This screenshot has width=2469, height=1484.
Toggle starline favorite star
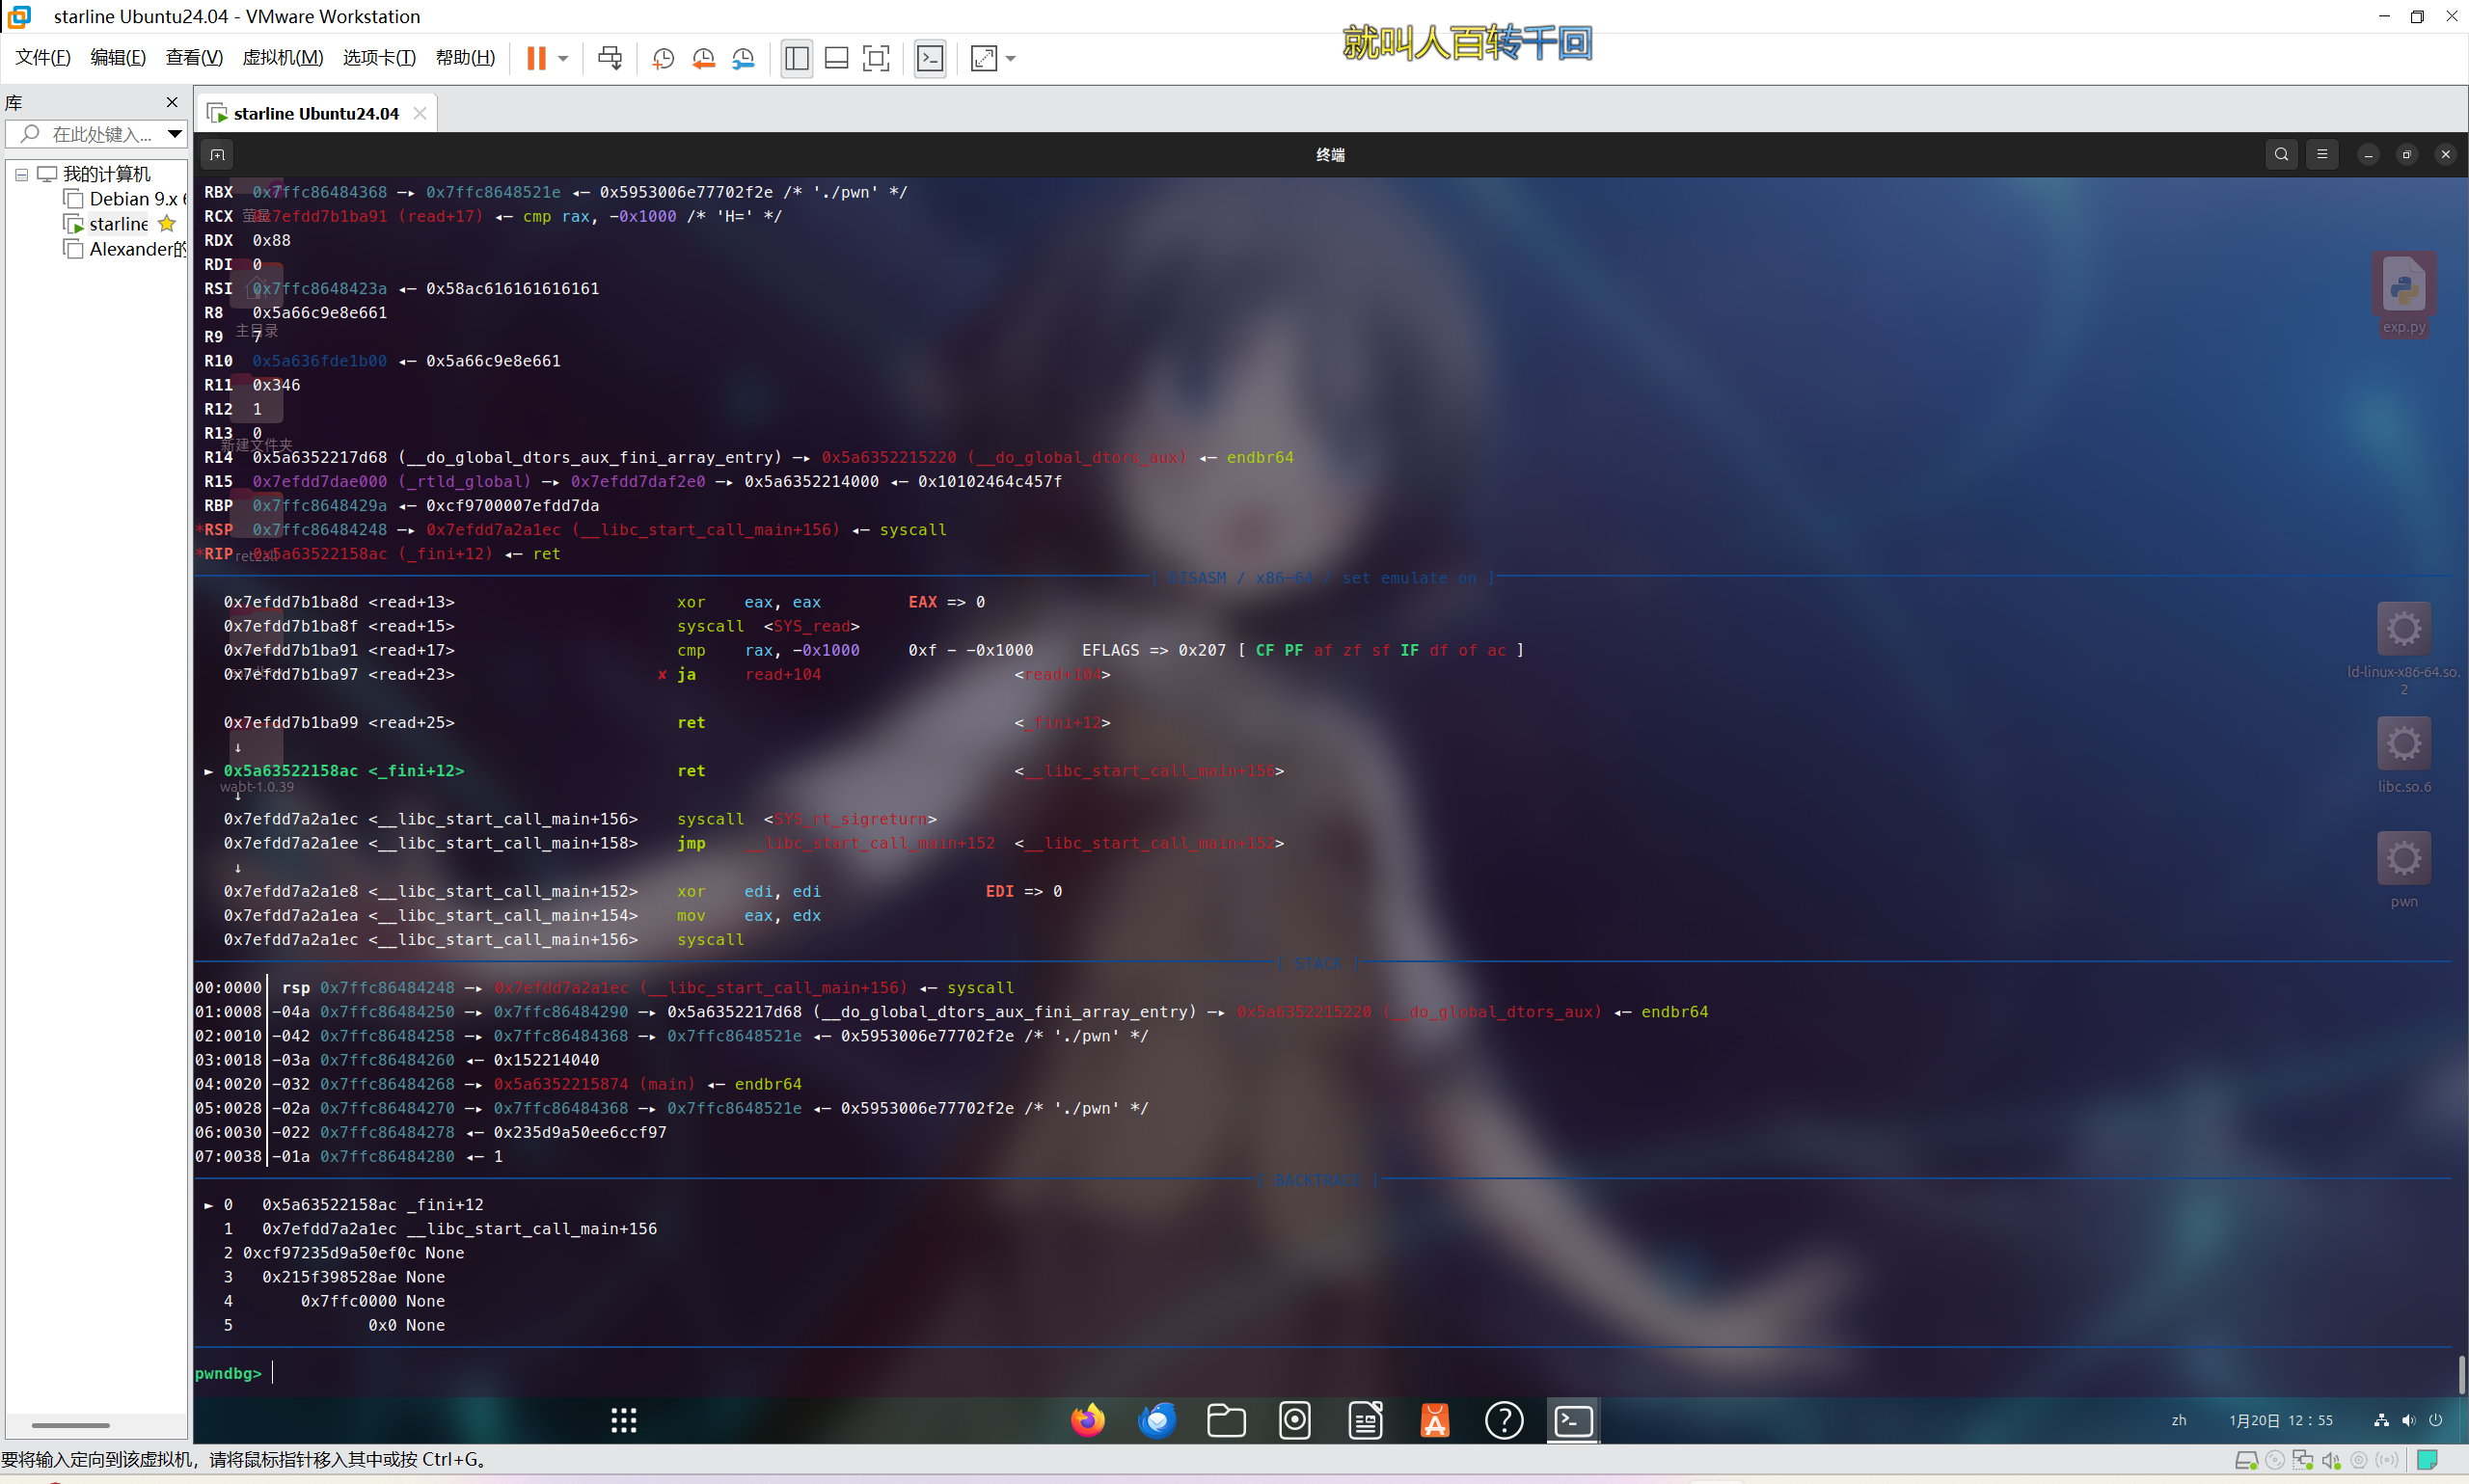click(x=167, y=224)
